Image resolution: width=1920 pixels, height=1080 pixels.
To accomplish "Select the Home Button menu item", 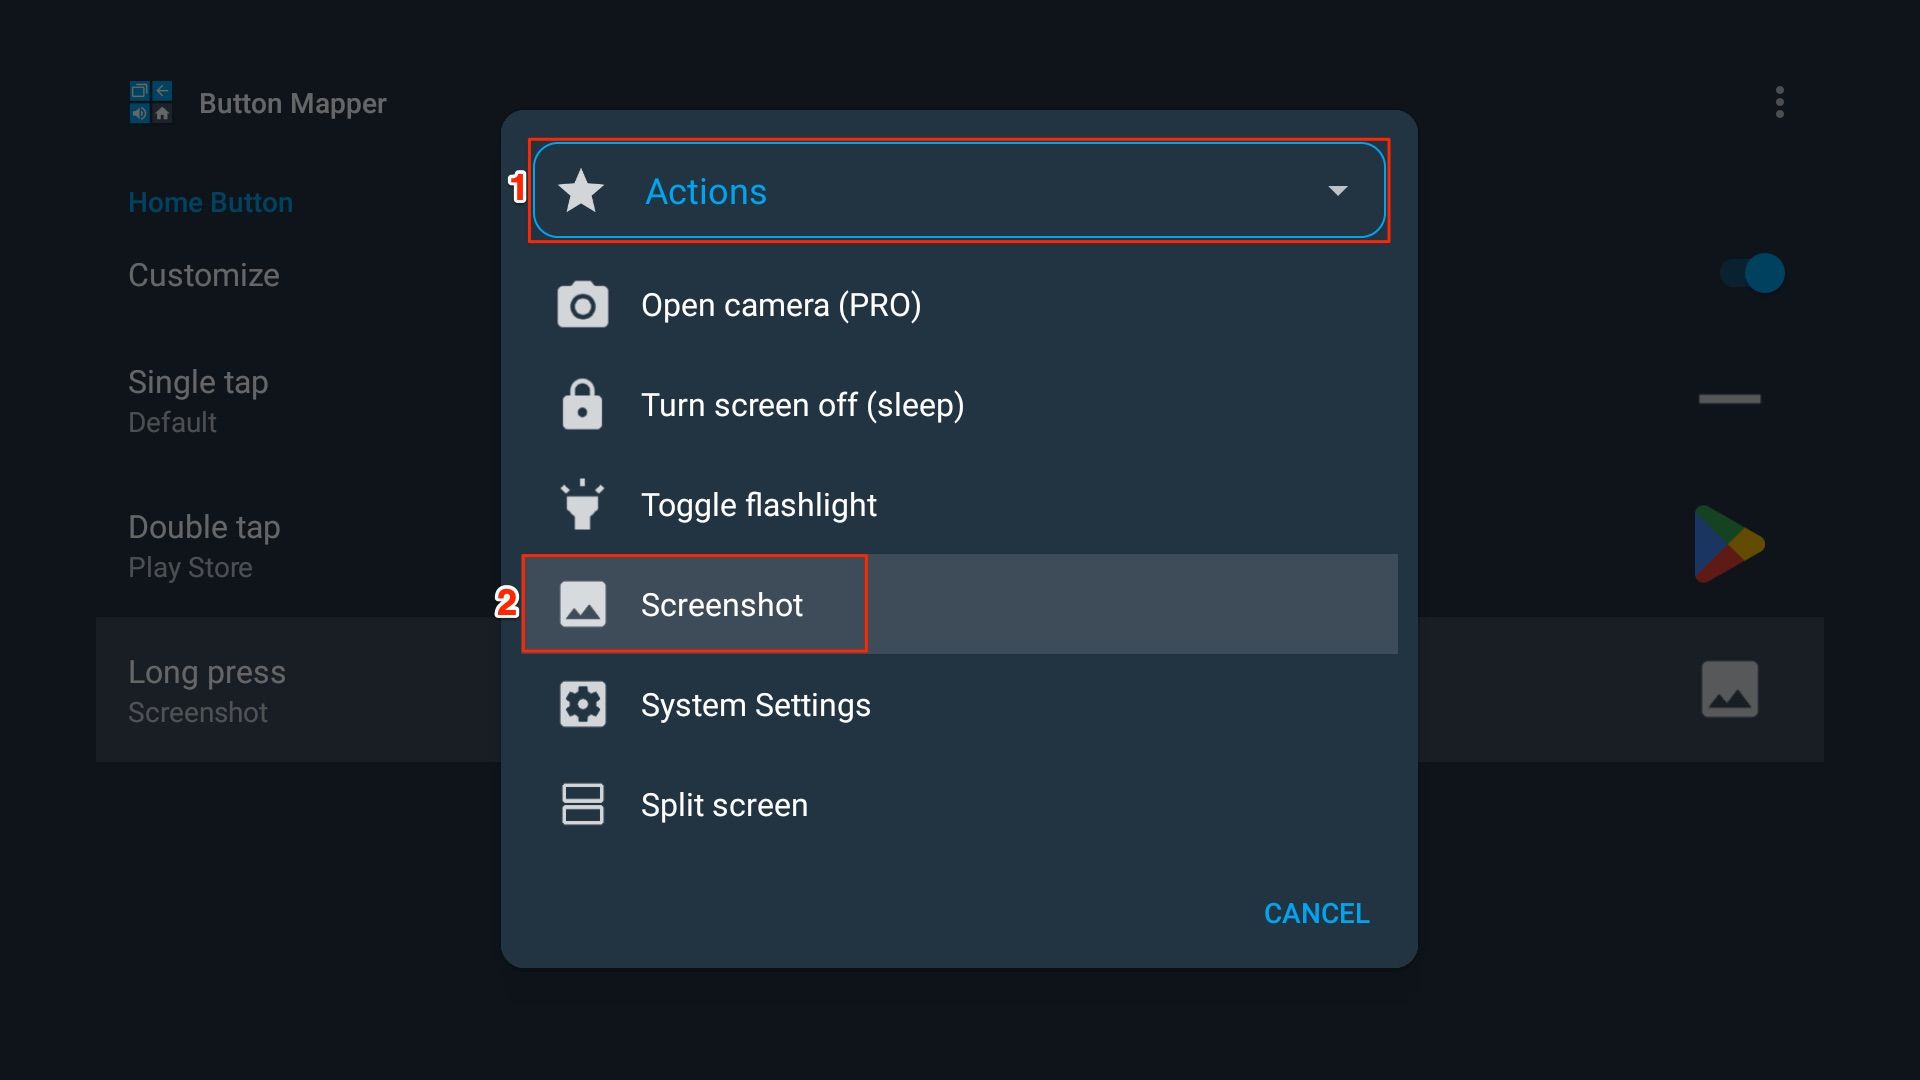I will (x=211, y=200).
